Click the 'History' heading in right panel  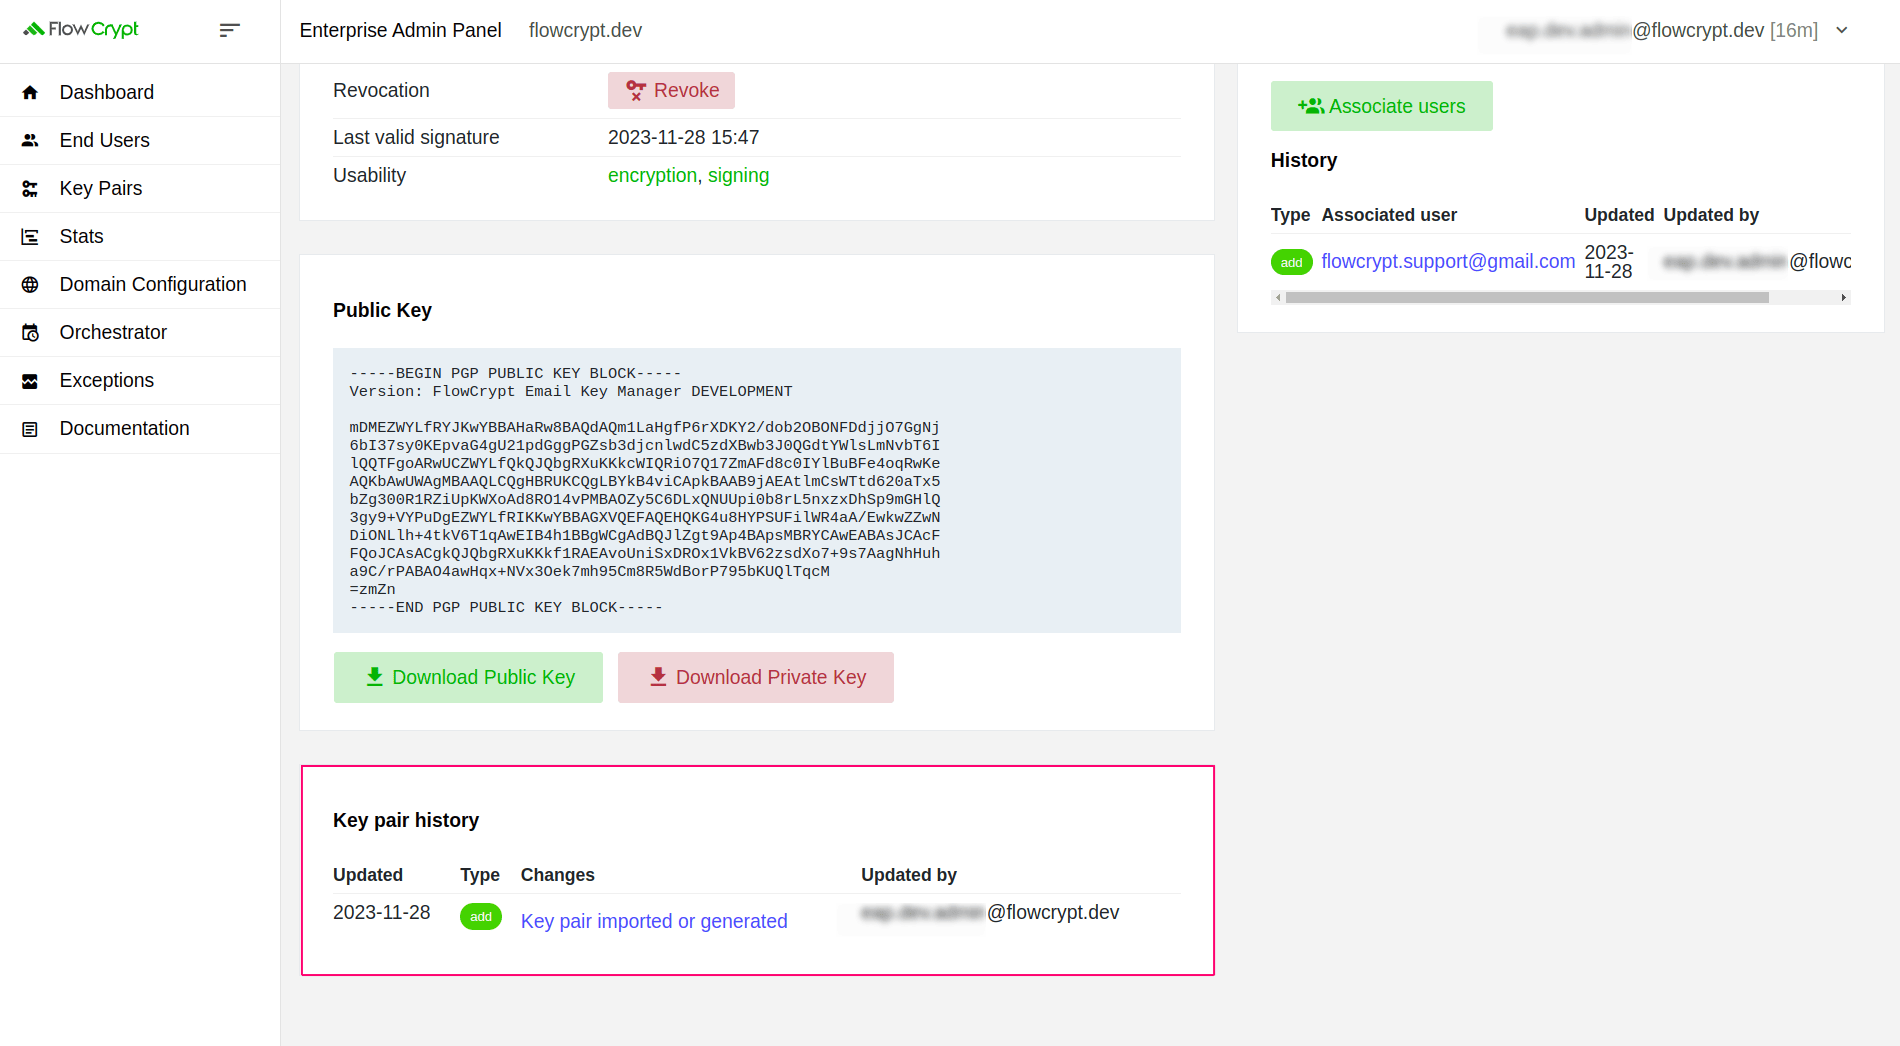coord(1304,161)
